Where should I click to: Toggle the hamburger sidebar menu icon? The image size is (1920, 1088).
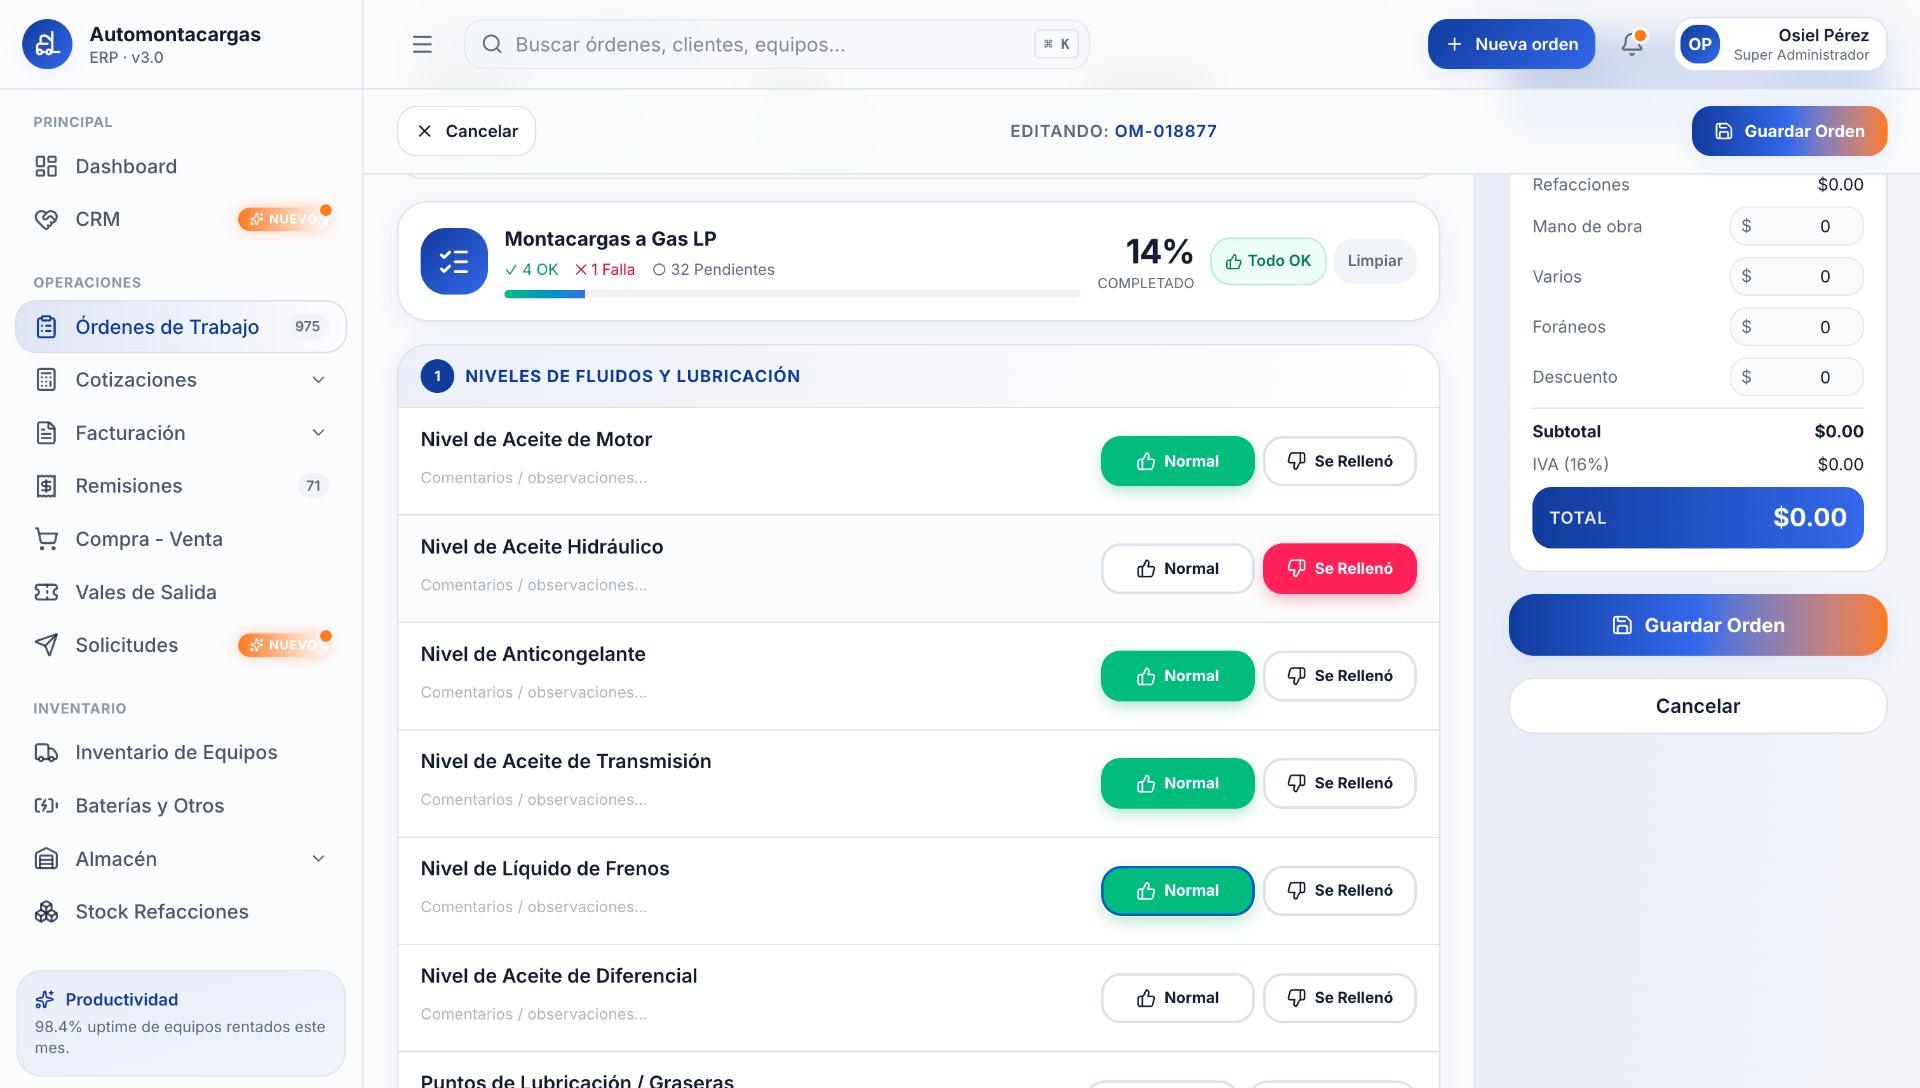coord(422,44)
